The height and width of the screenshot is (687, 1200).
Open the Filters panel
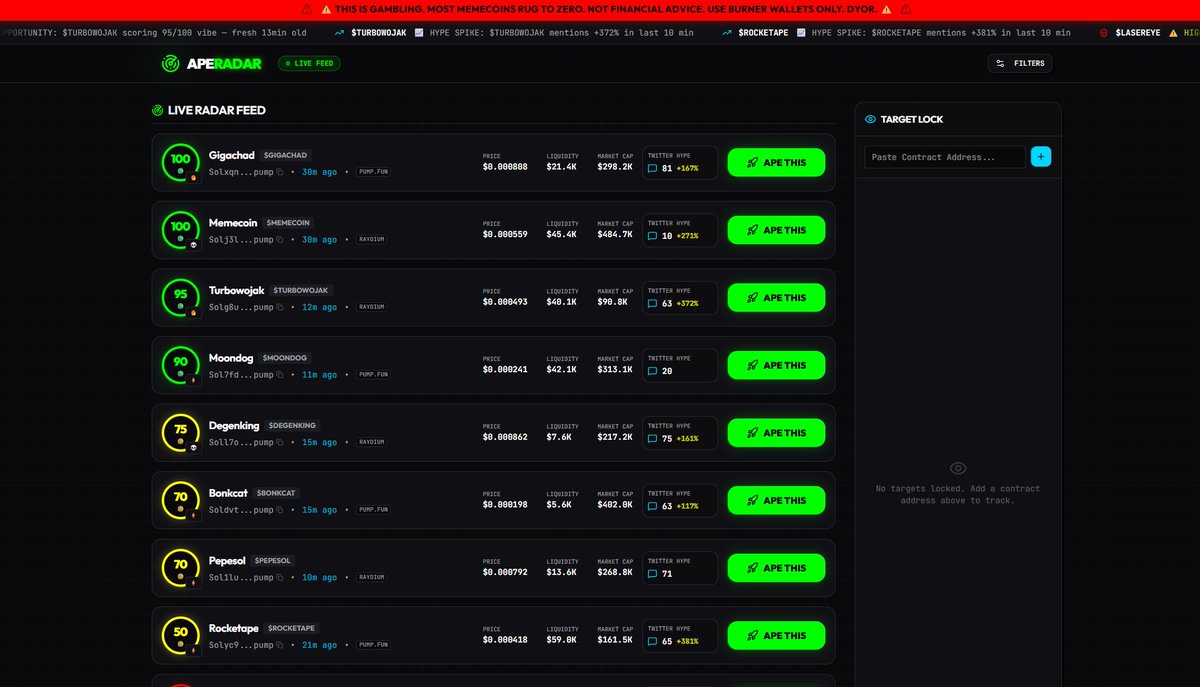pyautogui.click(x=1019, y=63)
